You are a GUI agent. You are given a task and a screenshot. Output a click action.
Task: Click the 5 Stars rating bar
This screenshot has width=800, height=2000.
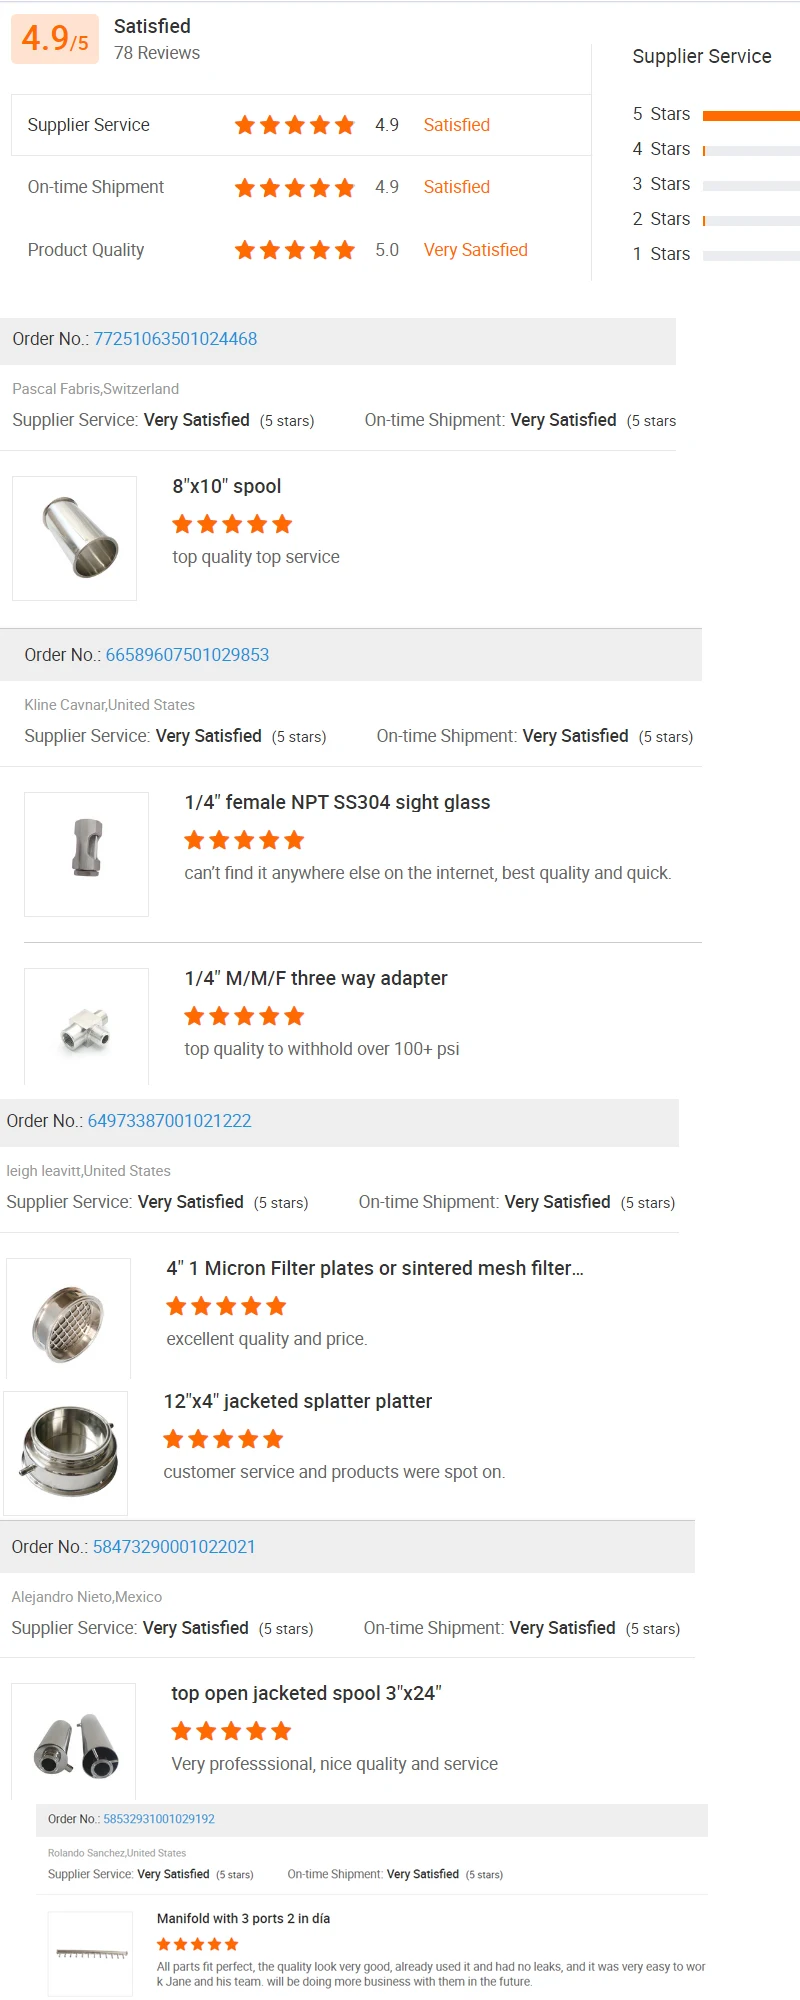[x=750, y=115]
